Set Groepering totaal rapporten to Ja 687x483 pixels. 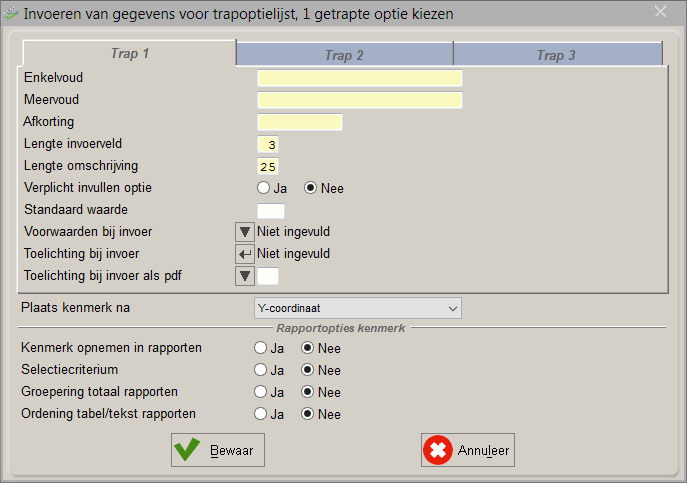pos(260,392)
